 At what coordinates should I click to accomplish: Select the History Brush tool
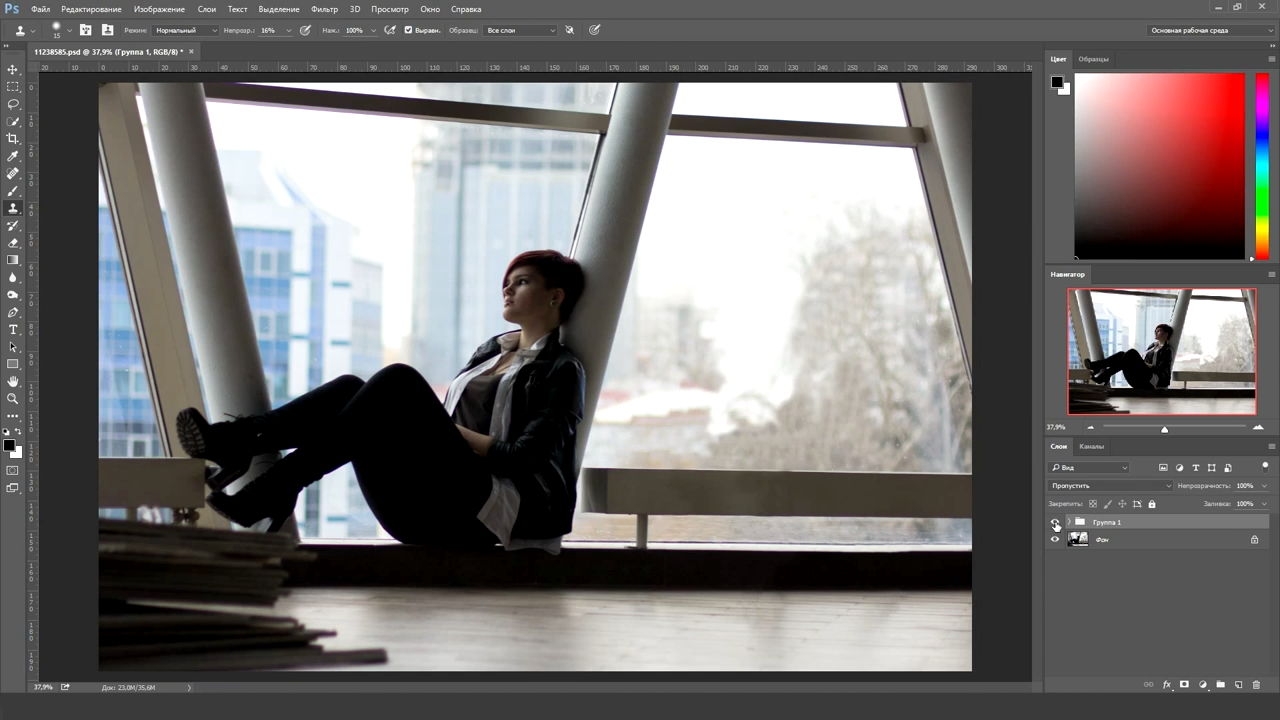pos(13,226)
